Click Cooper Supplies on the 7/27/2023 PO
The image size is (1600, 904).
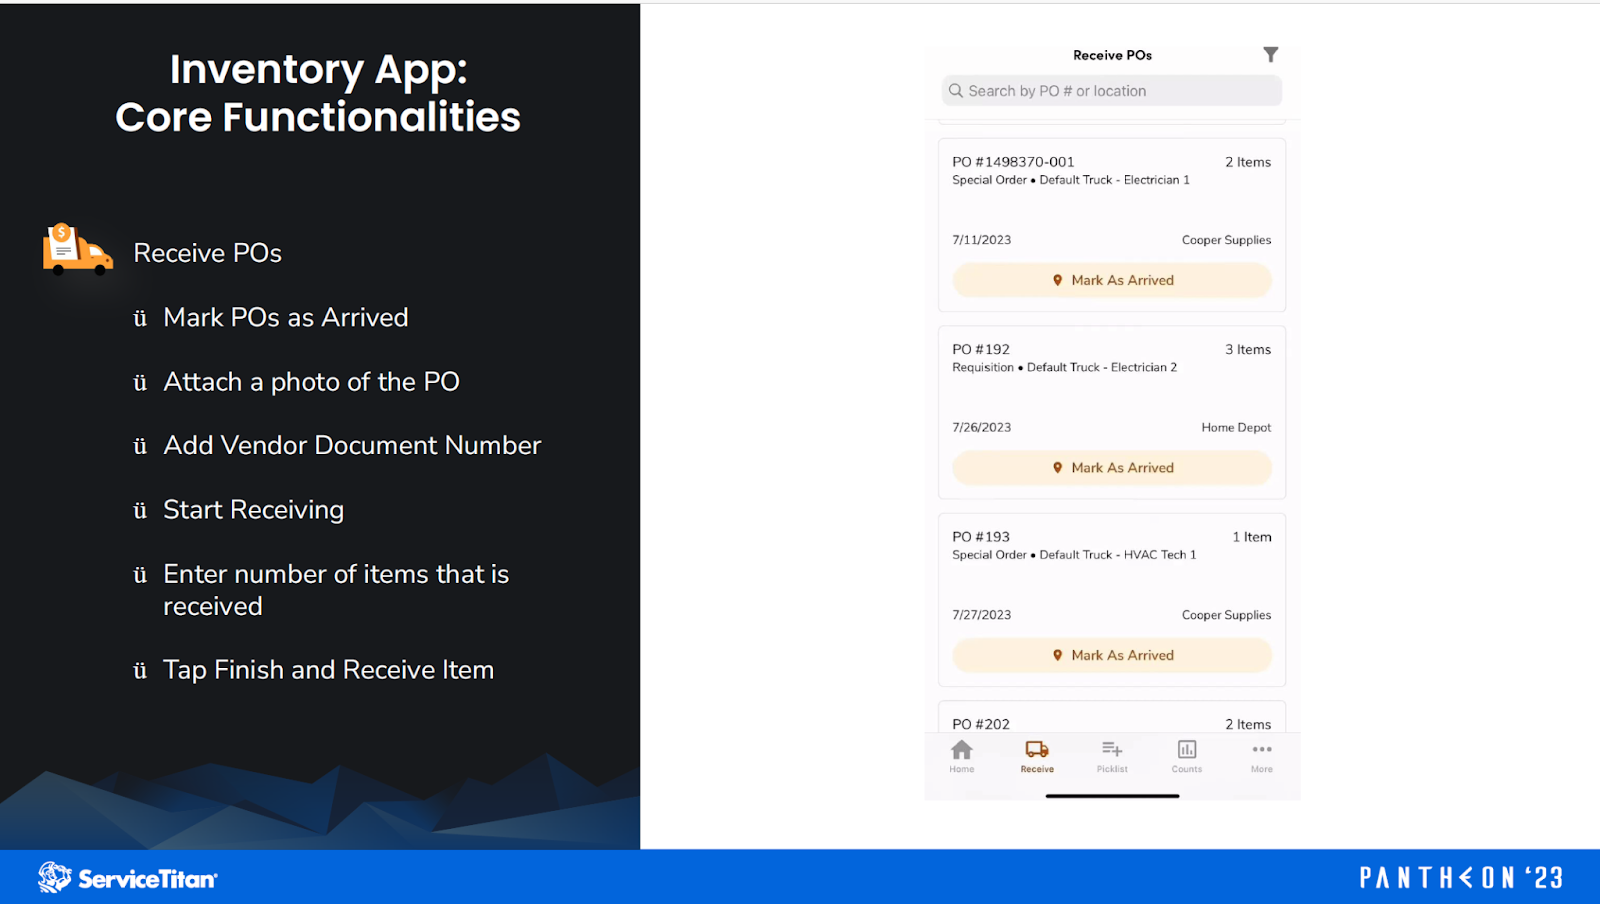click(1226, 615)
